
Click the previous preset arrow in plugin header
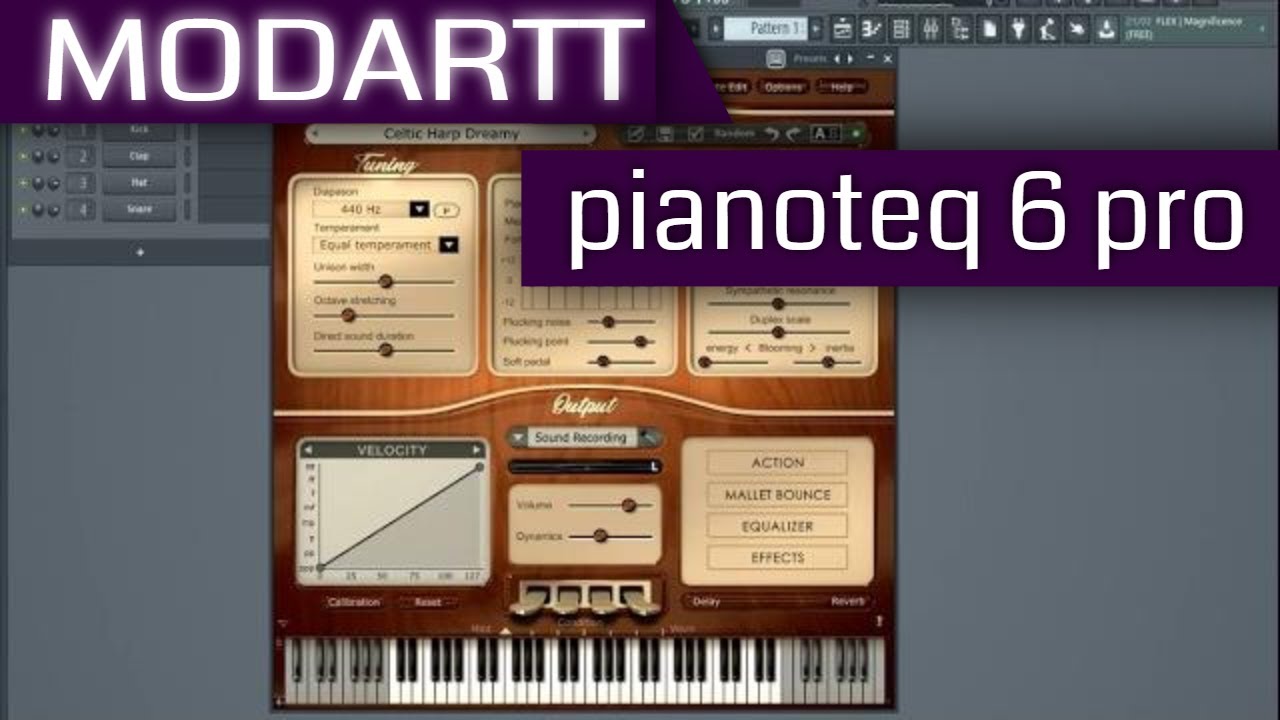pyautogui.click(x=837, y=59)
